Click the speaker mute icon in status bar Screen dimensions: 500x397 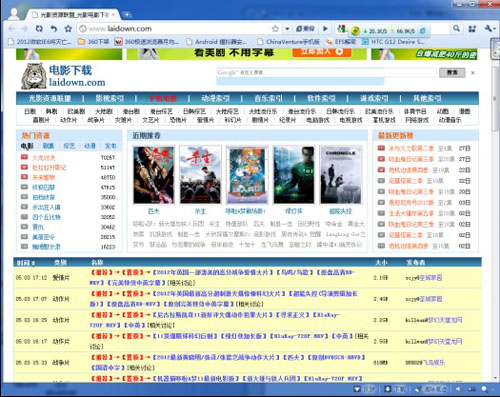point(458,389)
